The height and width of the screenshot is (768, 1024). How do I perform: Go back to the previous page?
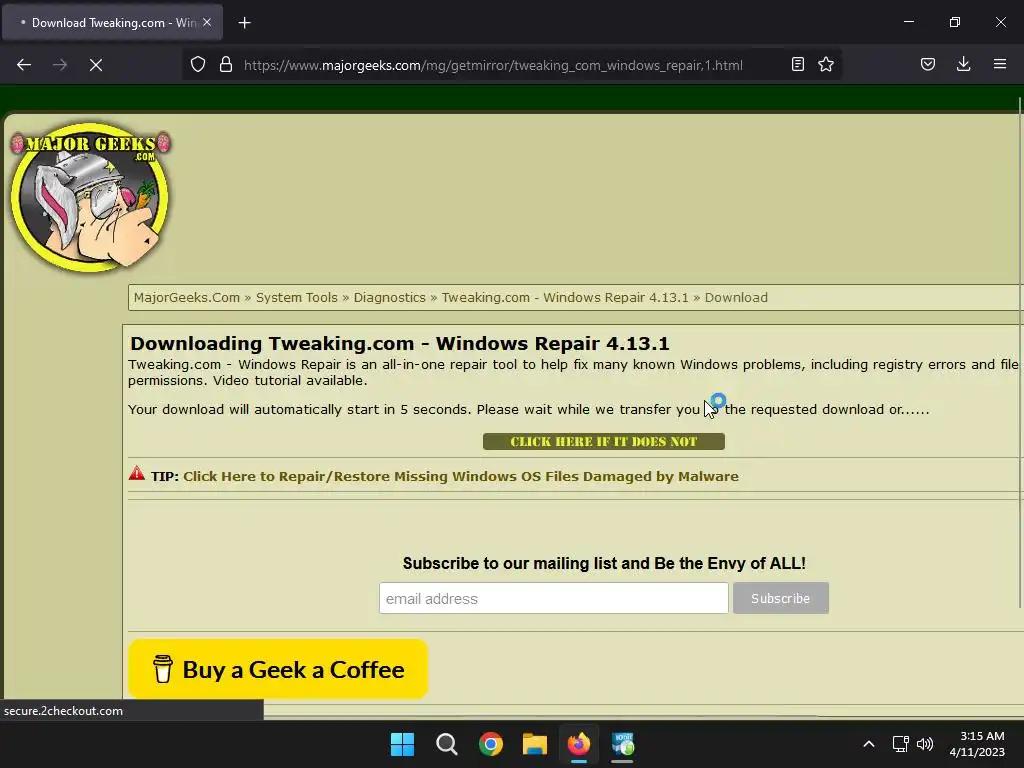coord(24,65)
